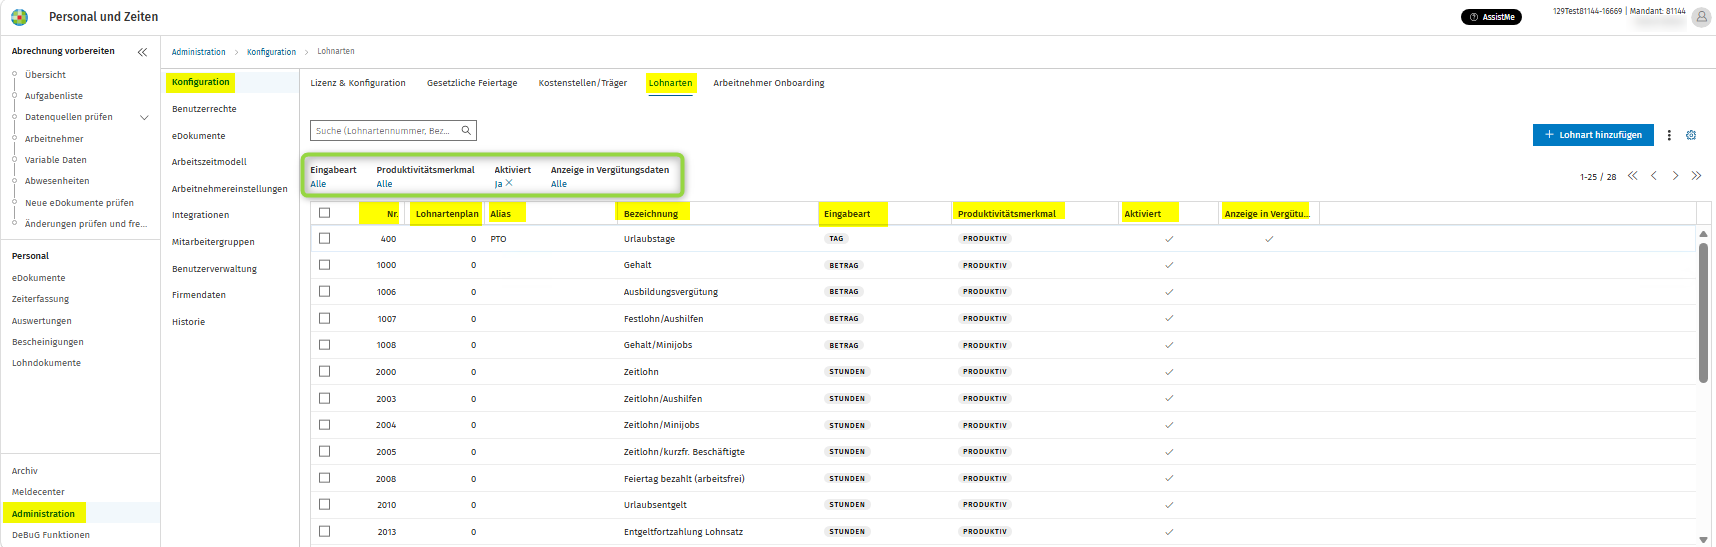Image resolution: width=1716 pixels, height=547 pixels.
Task: Click Aktiviert checkmark in Entgeltfortzahlung Lohnsatz row
Action: click(x=1169, y=532)
